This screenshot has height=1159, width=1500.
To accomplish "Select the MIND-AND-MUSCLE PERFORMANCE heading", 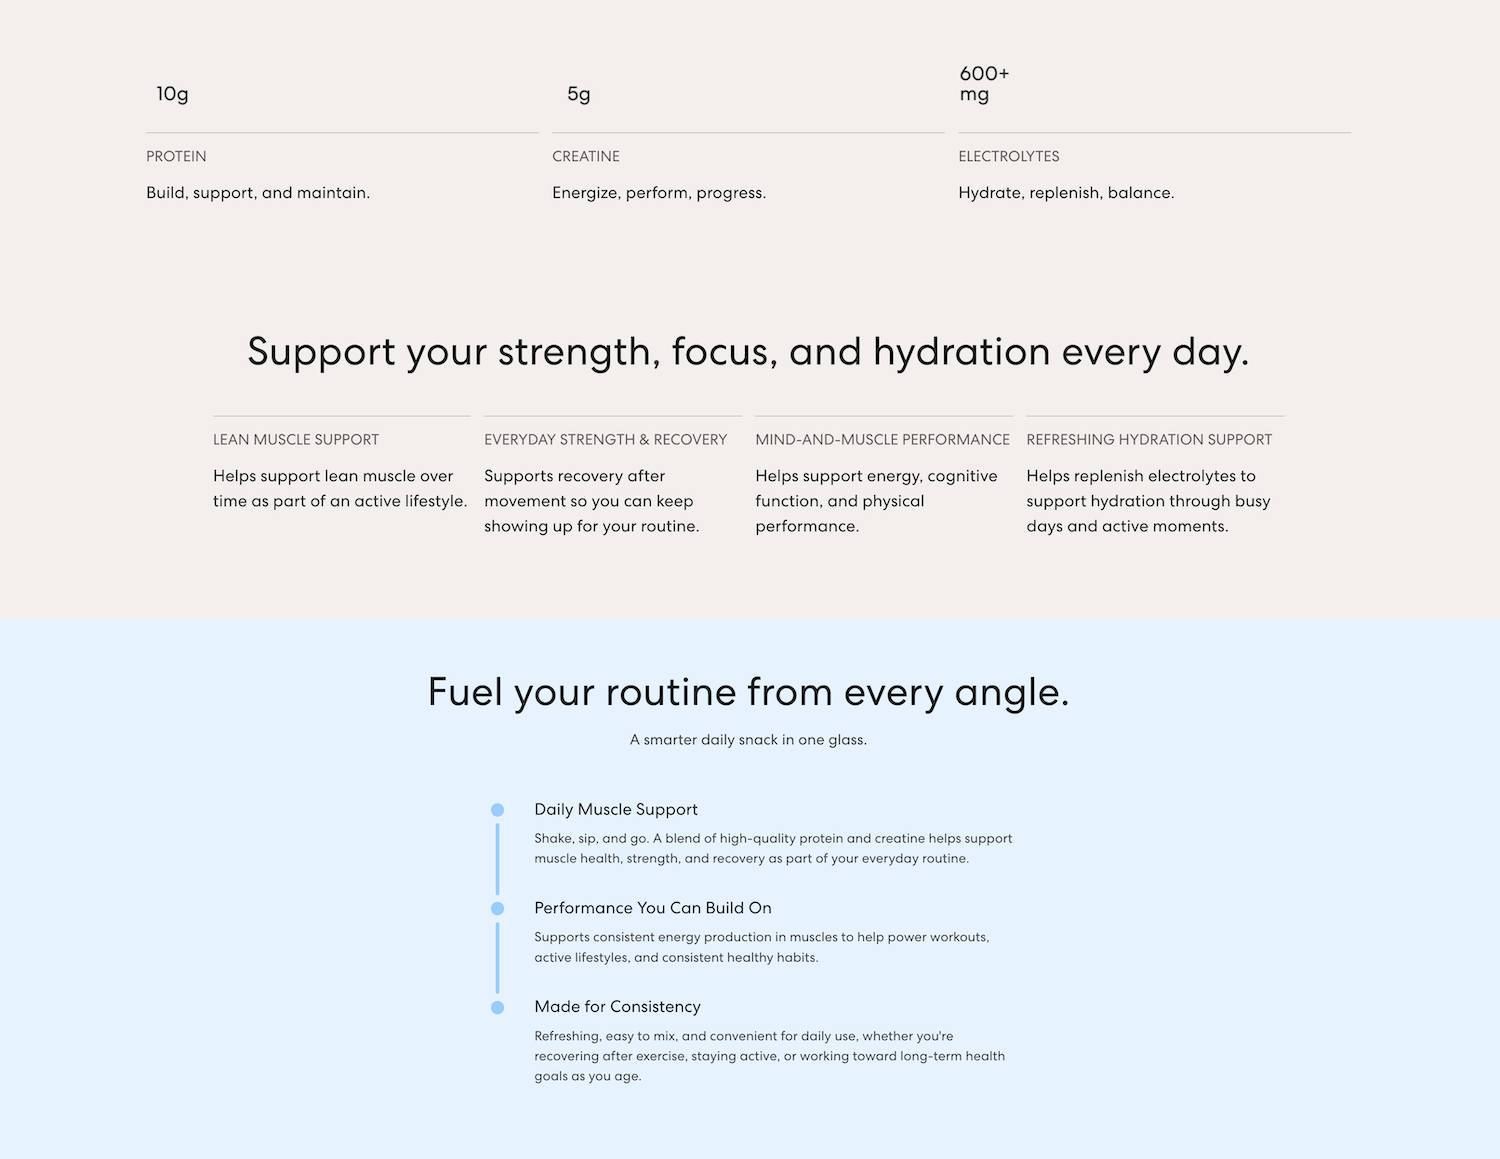I will 883,439.
